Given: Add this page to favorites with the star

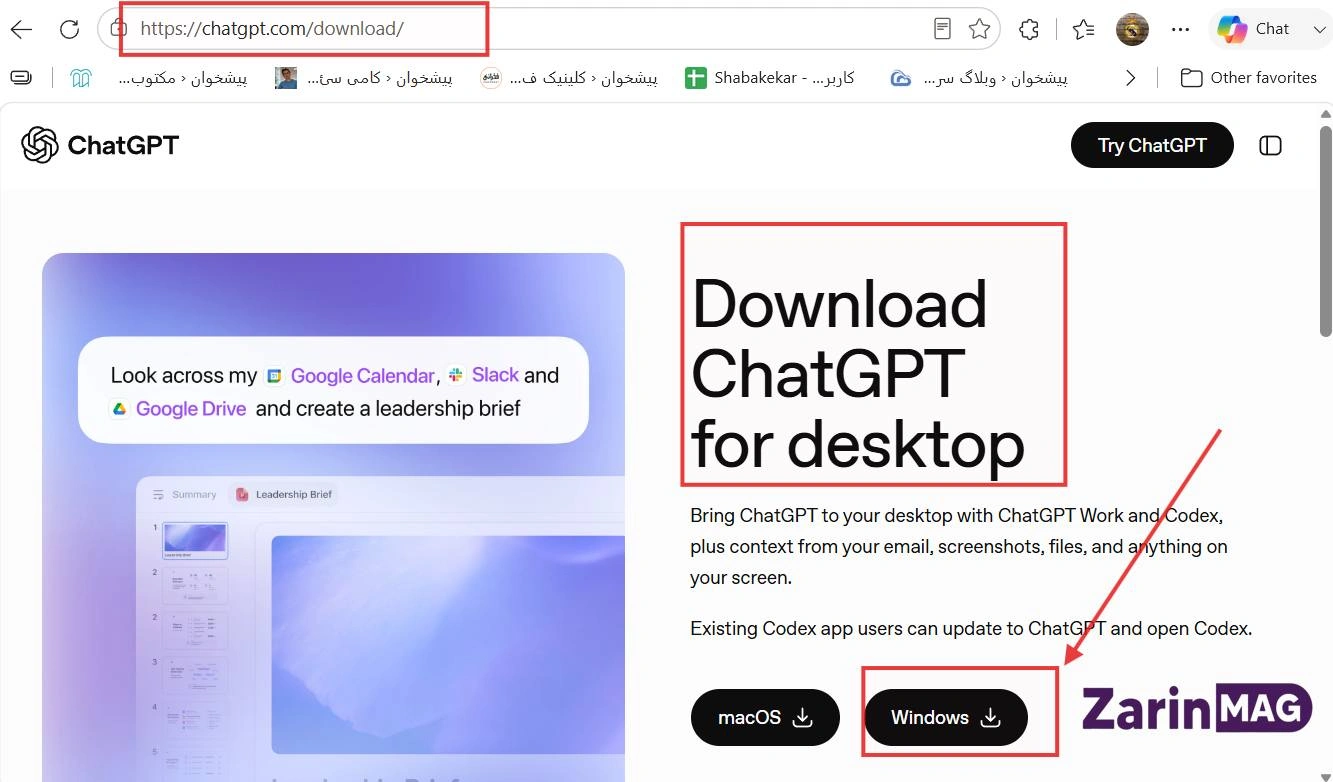Looking at the screenshot, I should (x=980, y=29).
